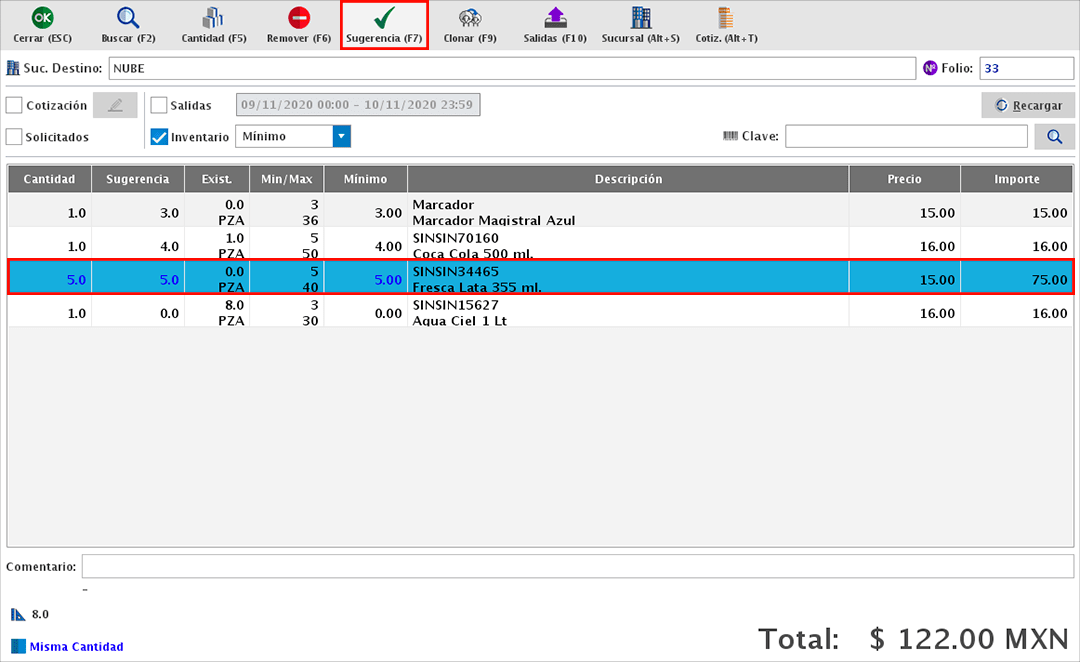
Task: Click into the Comentario text field
Action: [577, 567]
